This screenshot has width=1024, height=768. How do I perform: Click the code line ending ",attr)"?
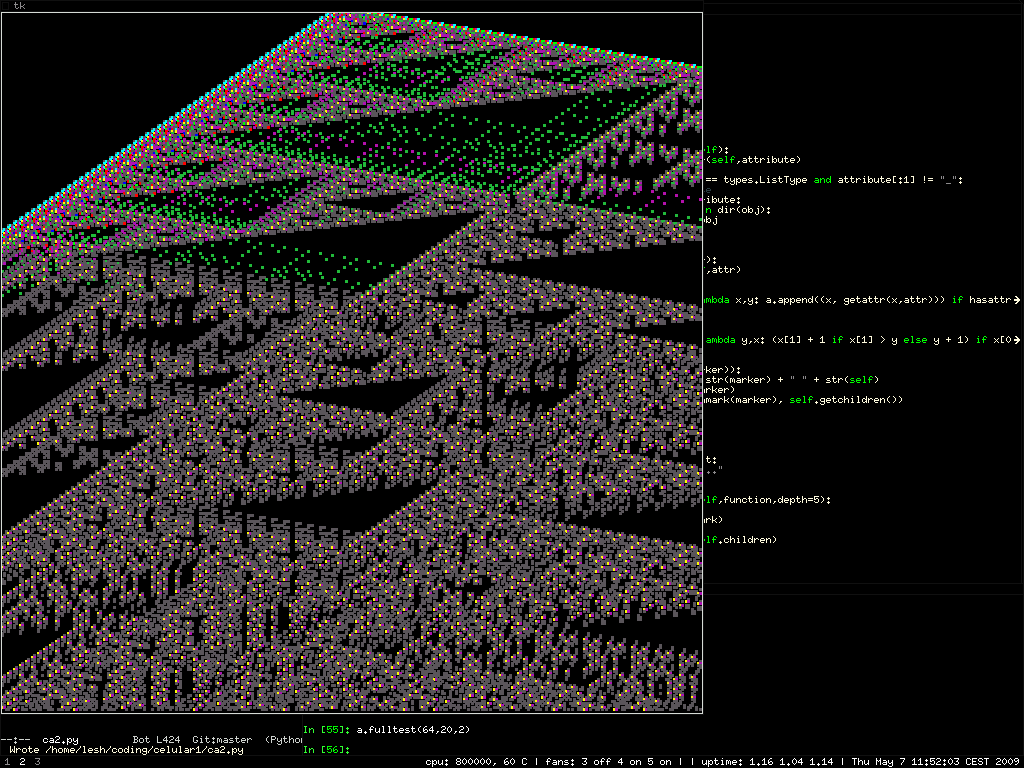pos(722,270)
